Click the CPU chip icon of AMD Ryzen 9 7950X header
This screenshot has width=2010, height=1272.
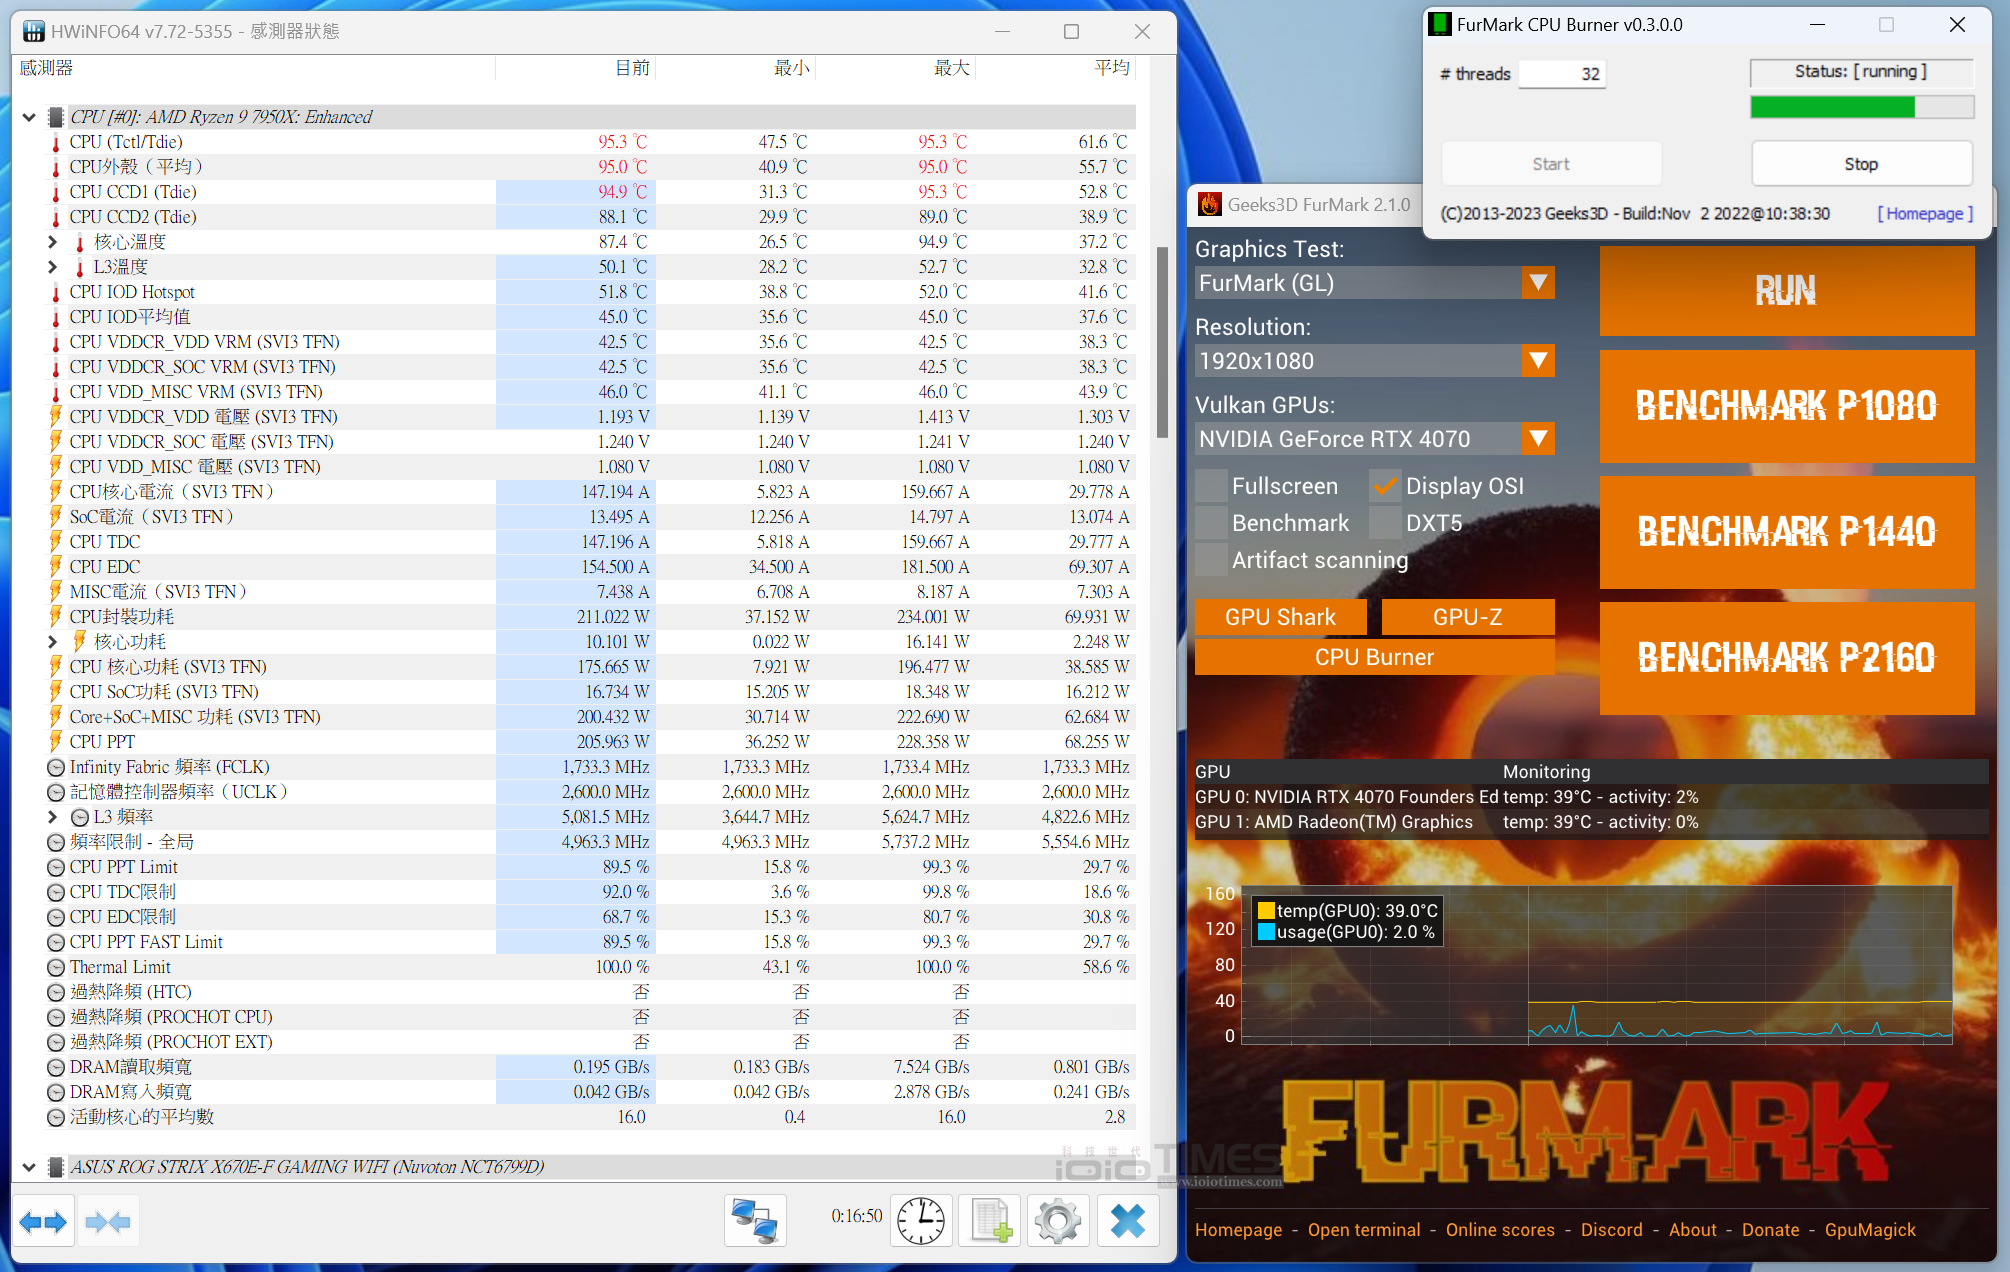click(x=57, y=117)
